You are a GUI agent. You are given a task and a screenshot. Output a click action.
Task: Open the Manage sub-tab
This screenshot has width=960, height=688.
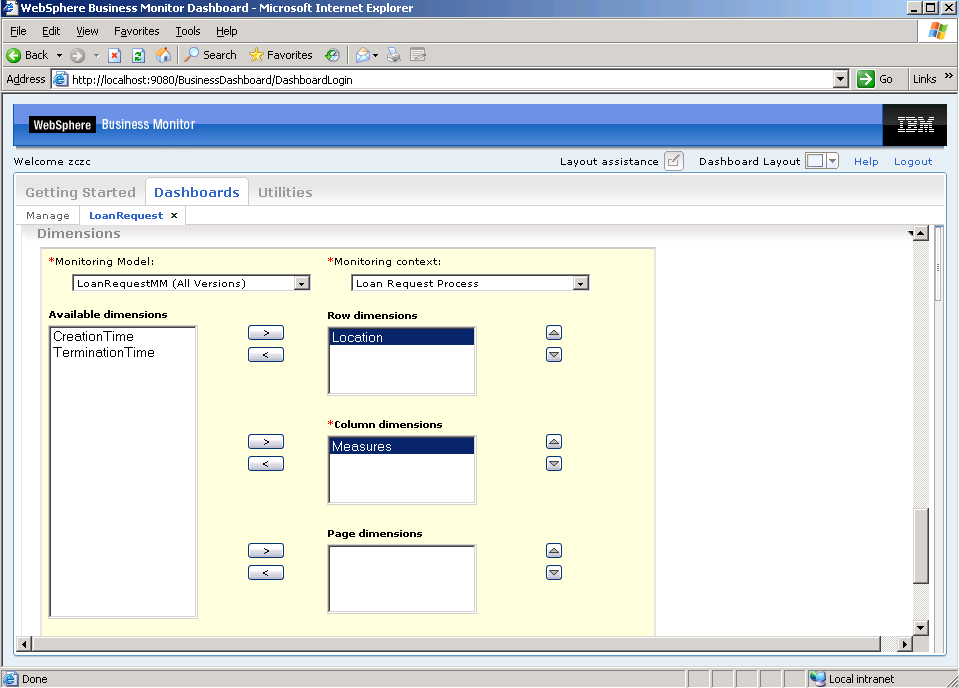[48, 215]
